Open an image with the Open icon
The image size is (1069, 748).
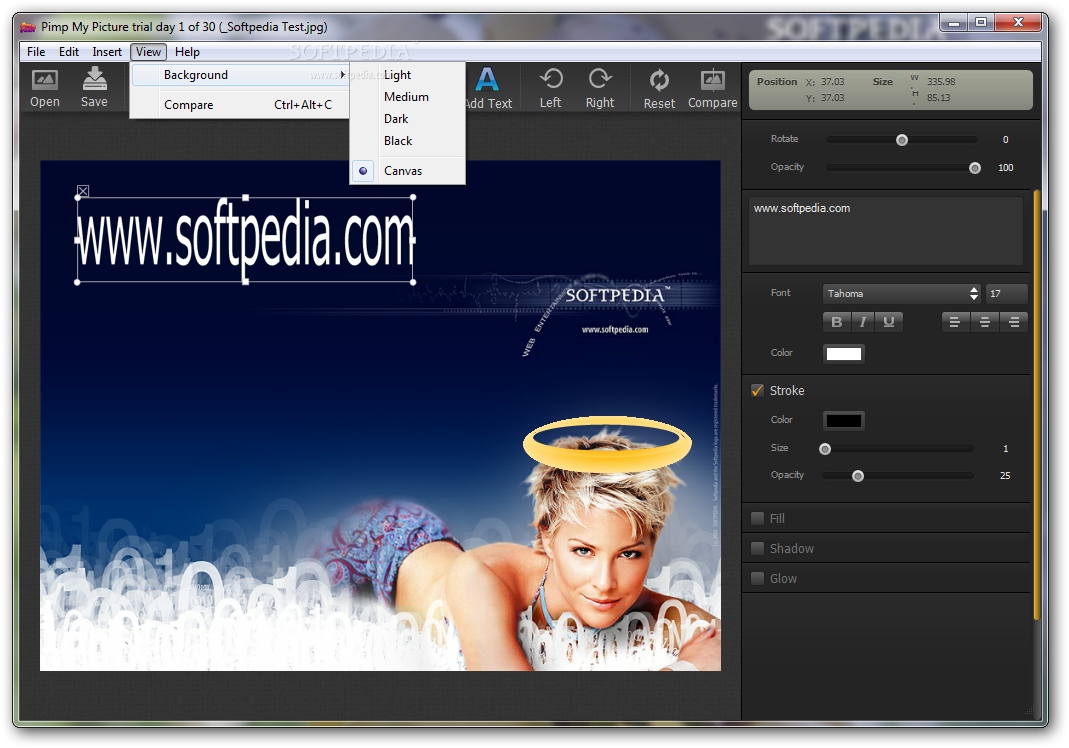[x=45, y=88]
